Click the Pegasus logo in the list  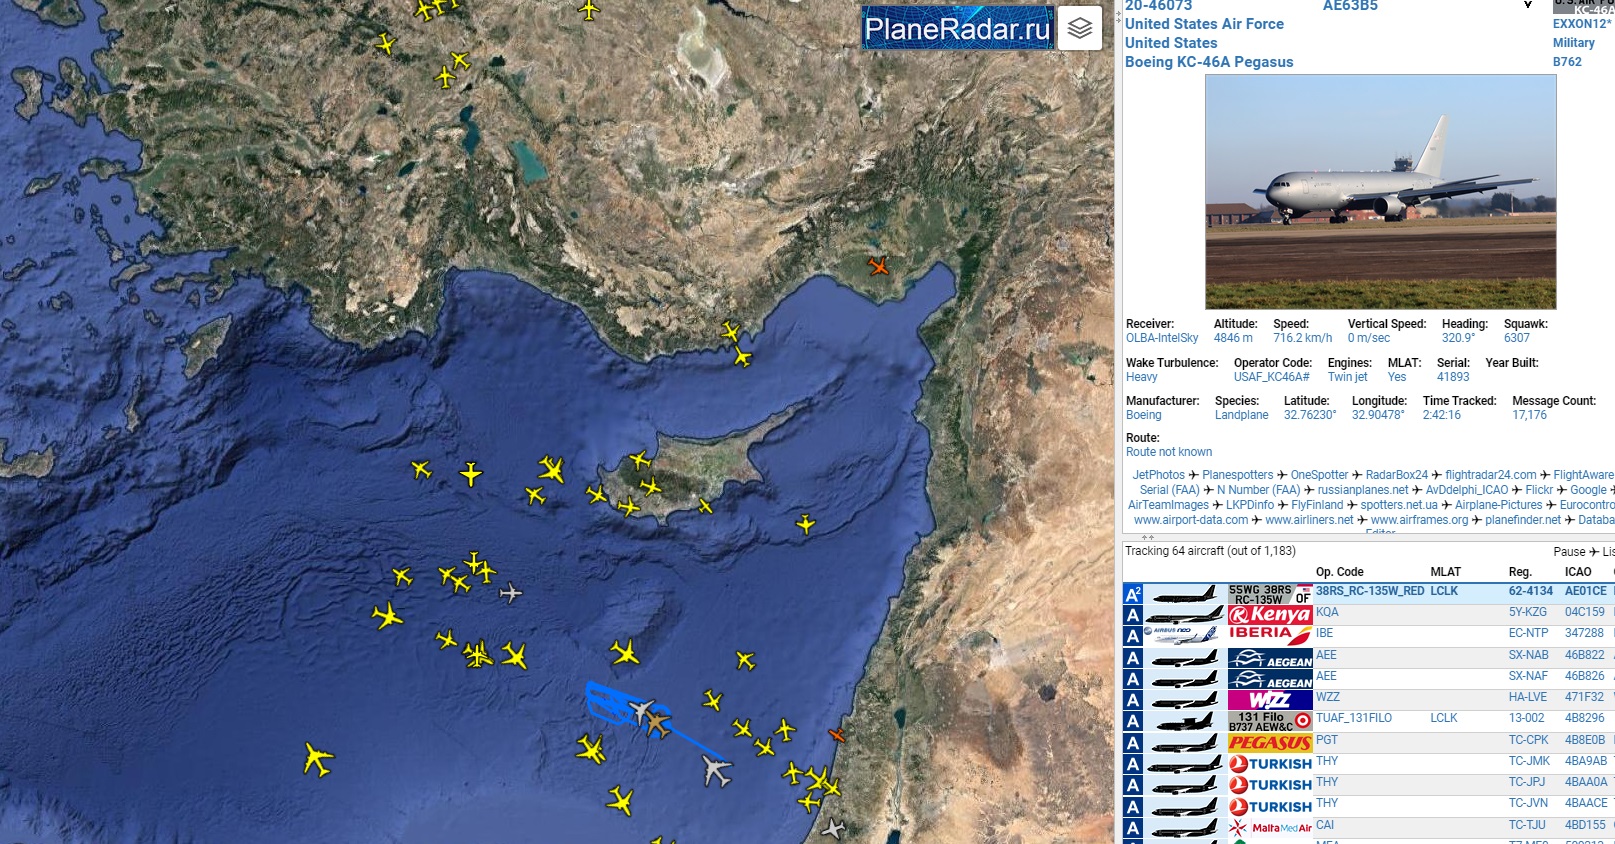pyautogui.click(x=1269, y=742)
